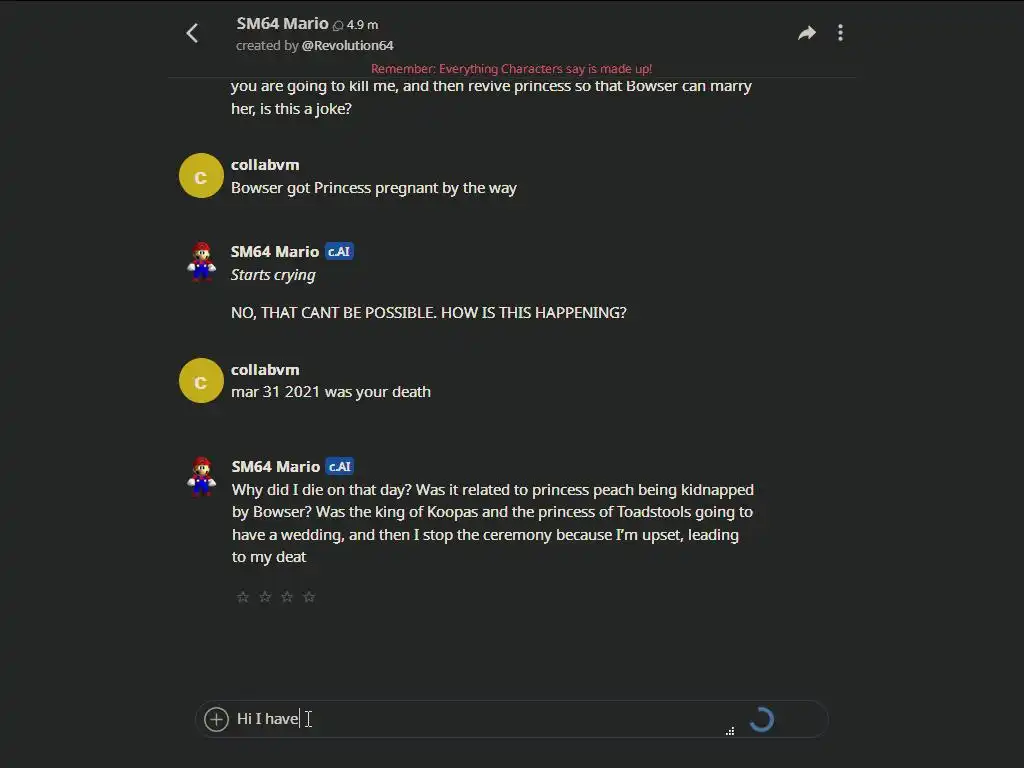Image resolution: width=1024 pixels, height=768 pixels.
Task: Click the SM64 Mario chat title
Action: 282,23
